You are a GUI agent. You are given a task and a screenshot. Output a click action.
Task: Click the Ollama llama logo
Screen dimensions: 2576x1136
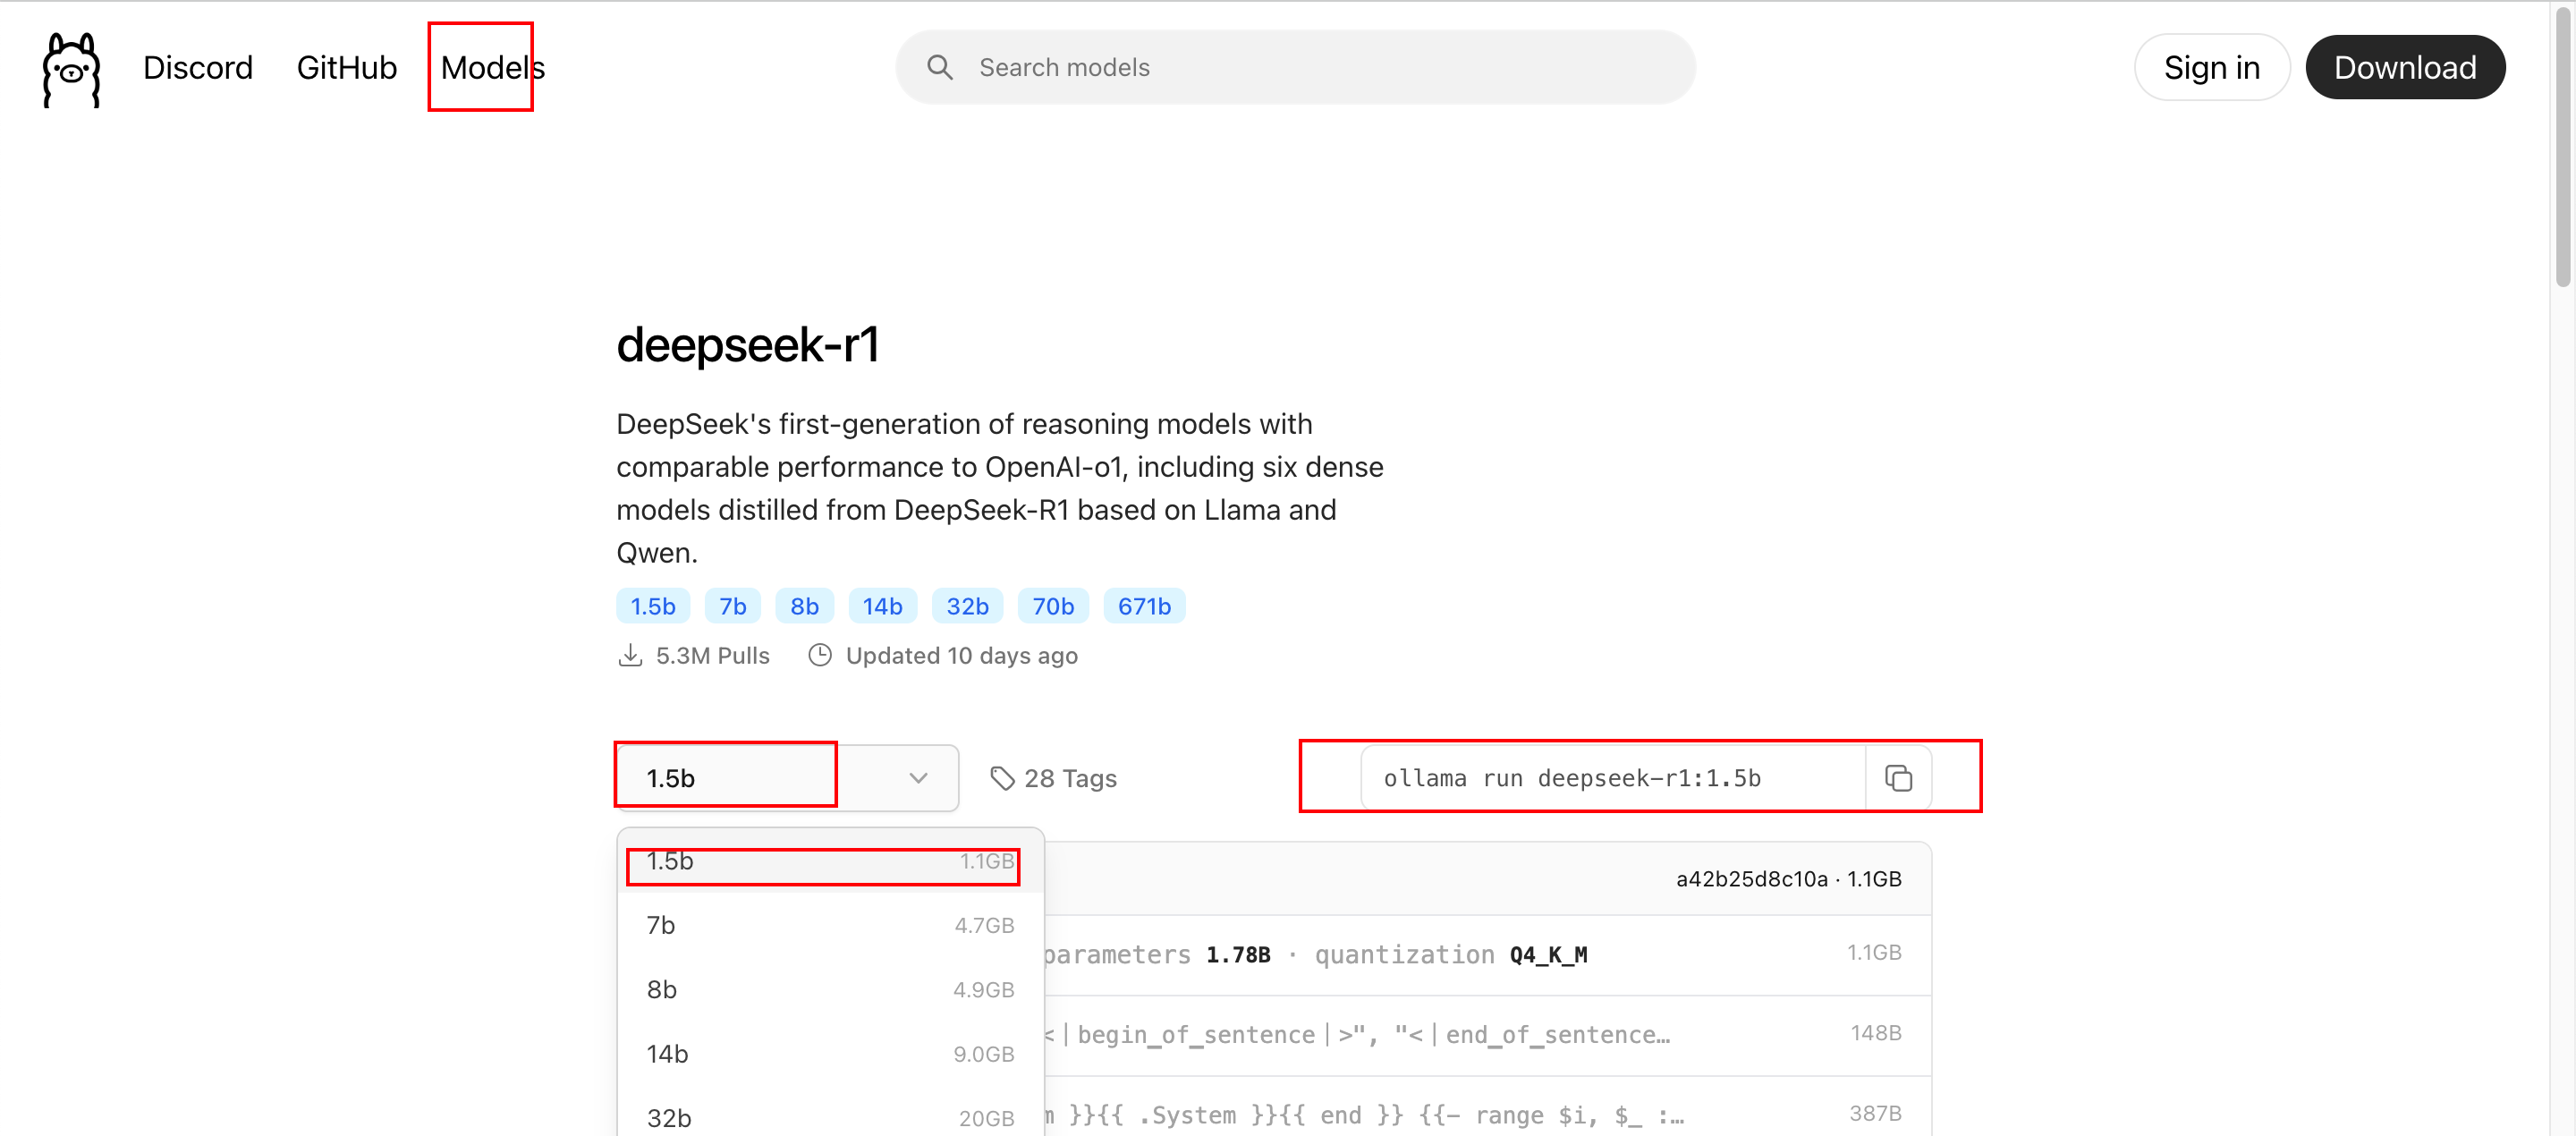[x=71, y=69]
